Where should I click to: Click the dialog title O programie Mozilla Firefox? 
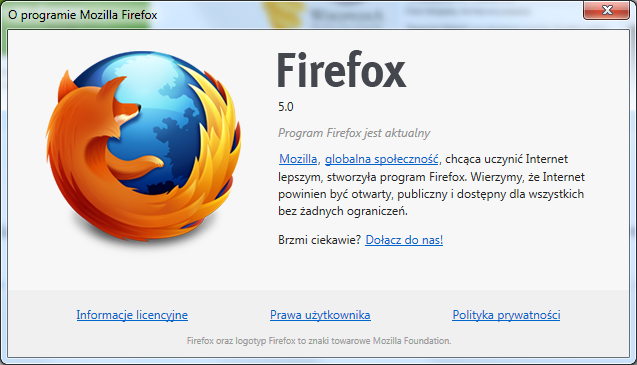(82, 15)
